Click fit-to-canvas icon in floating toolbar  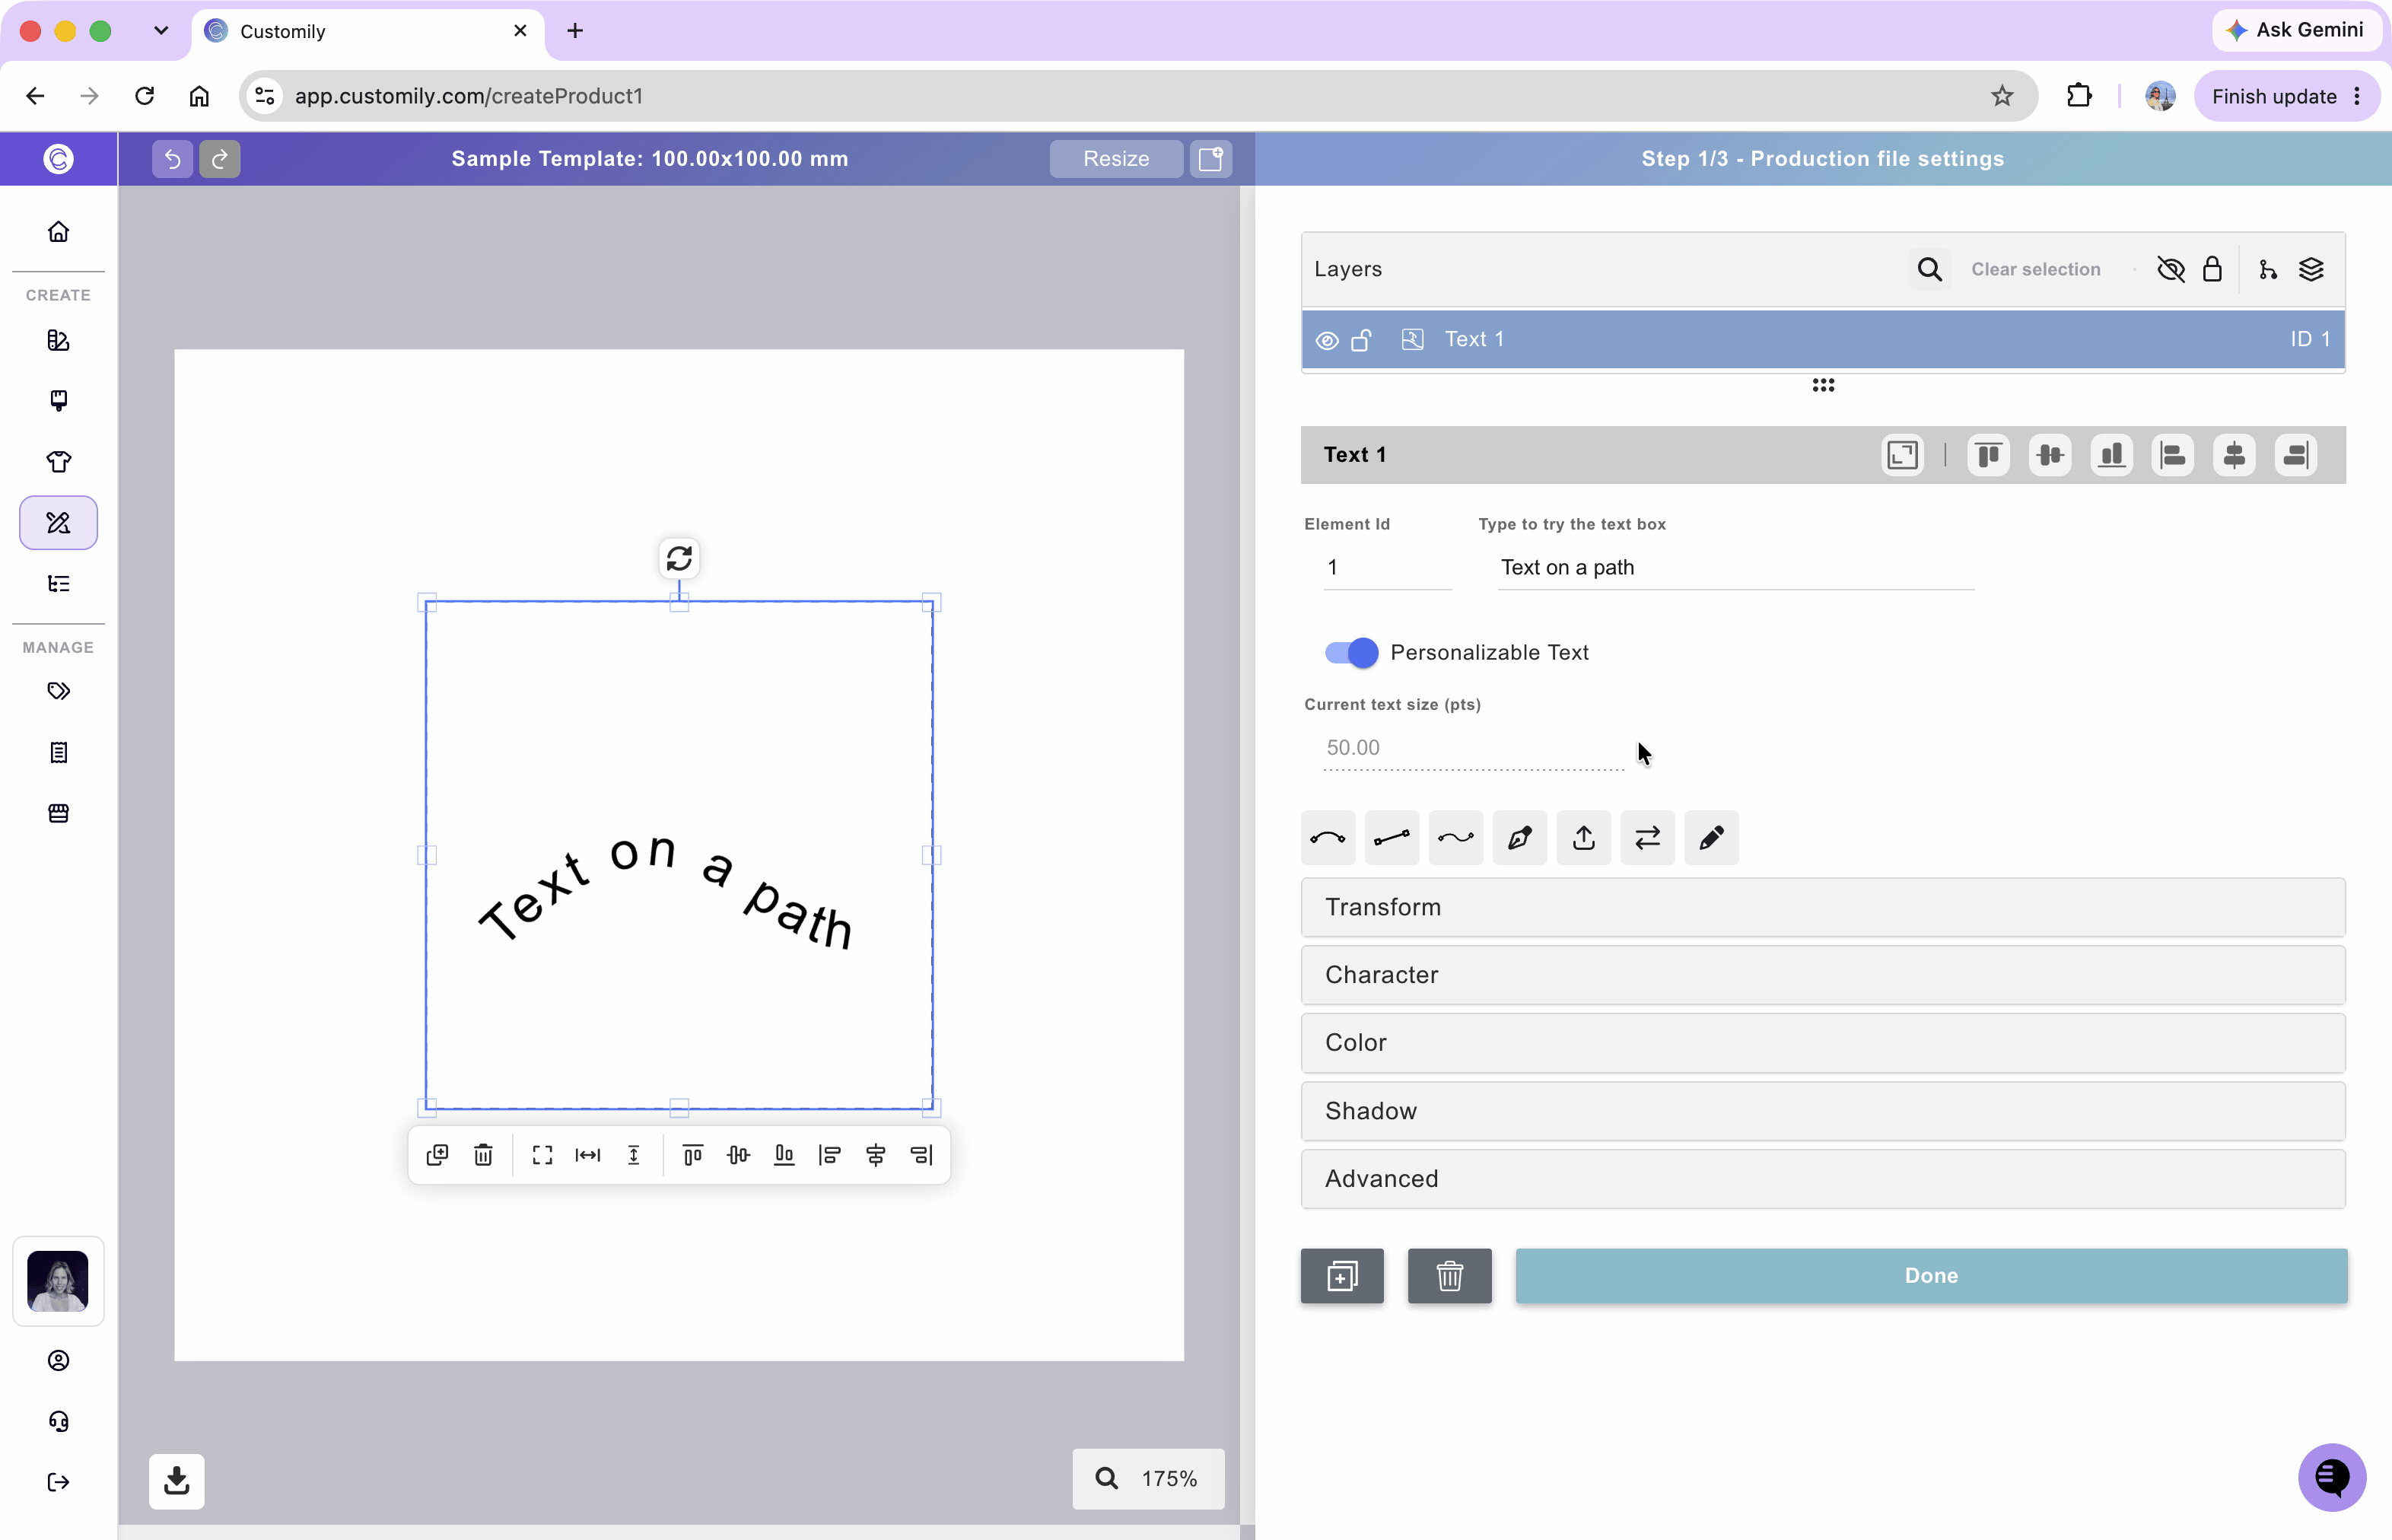pyautogui.click(x=542, y=1155)
